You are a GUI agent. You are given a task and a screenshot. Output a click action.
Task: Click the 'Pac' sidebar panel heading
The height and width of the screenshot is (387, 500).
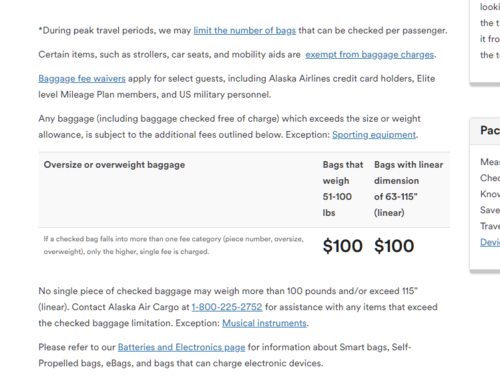pos(490,130)
